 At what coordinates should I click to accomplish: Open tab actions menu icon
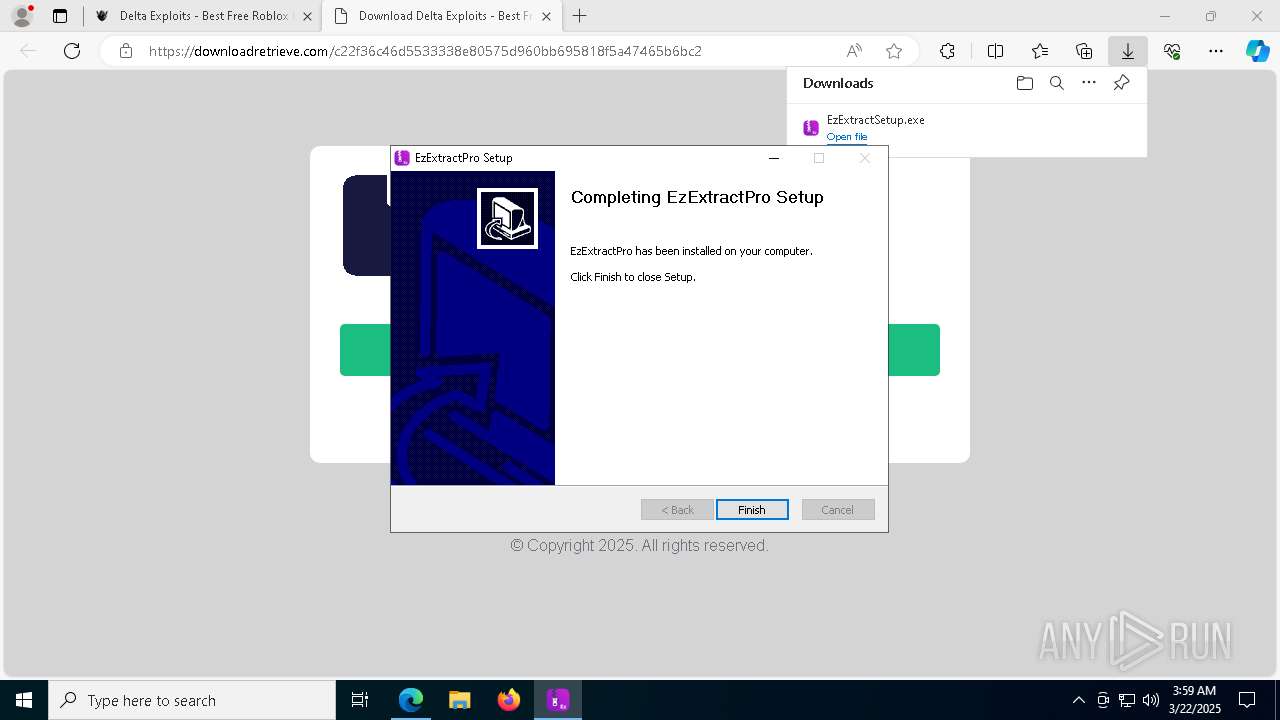pos(60,16)
